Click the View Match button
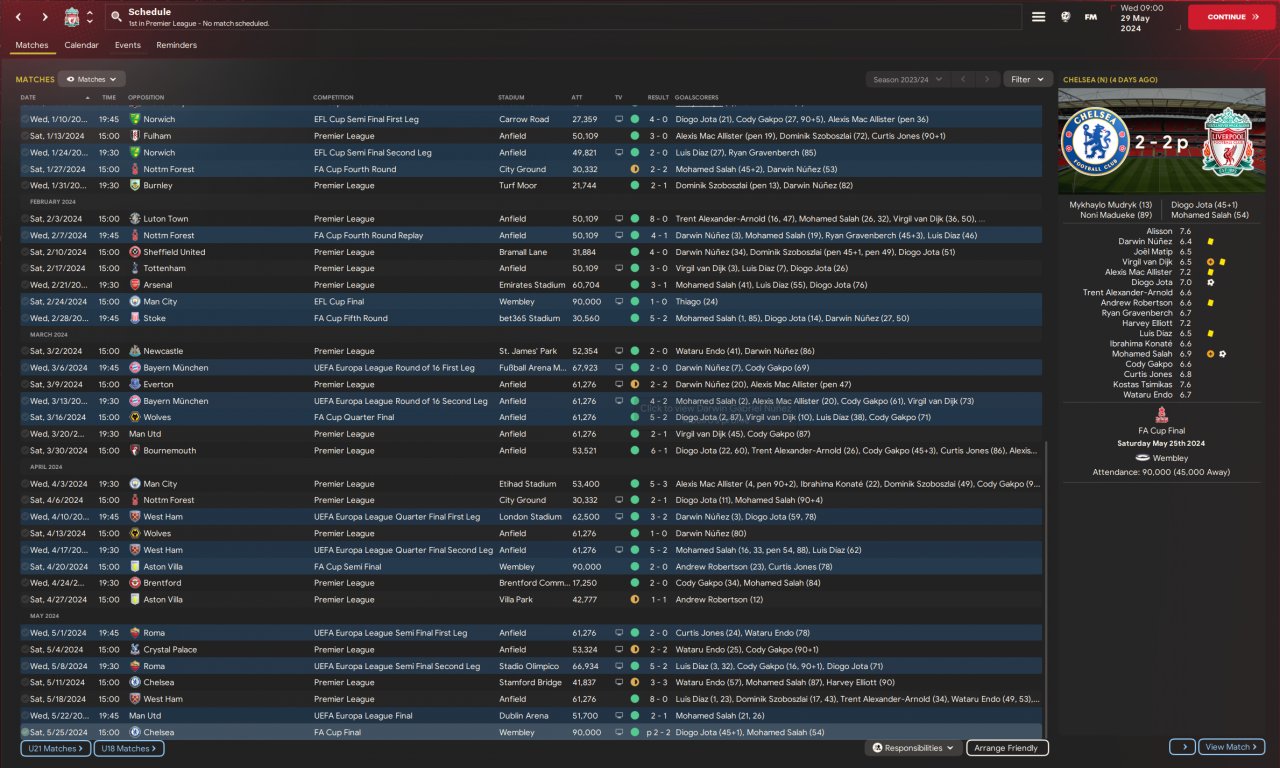This screenshot has height=768, width=1280. 1232,747
